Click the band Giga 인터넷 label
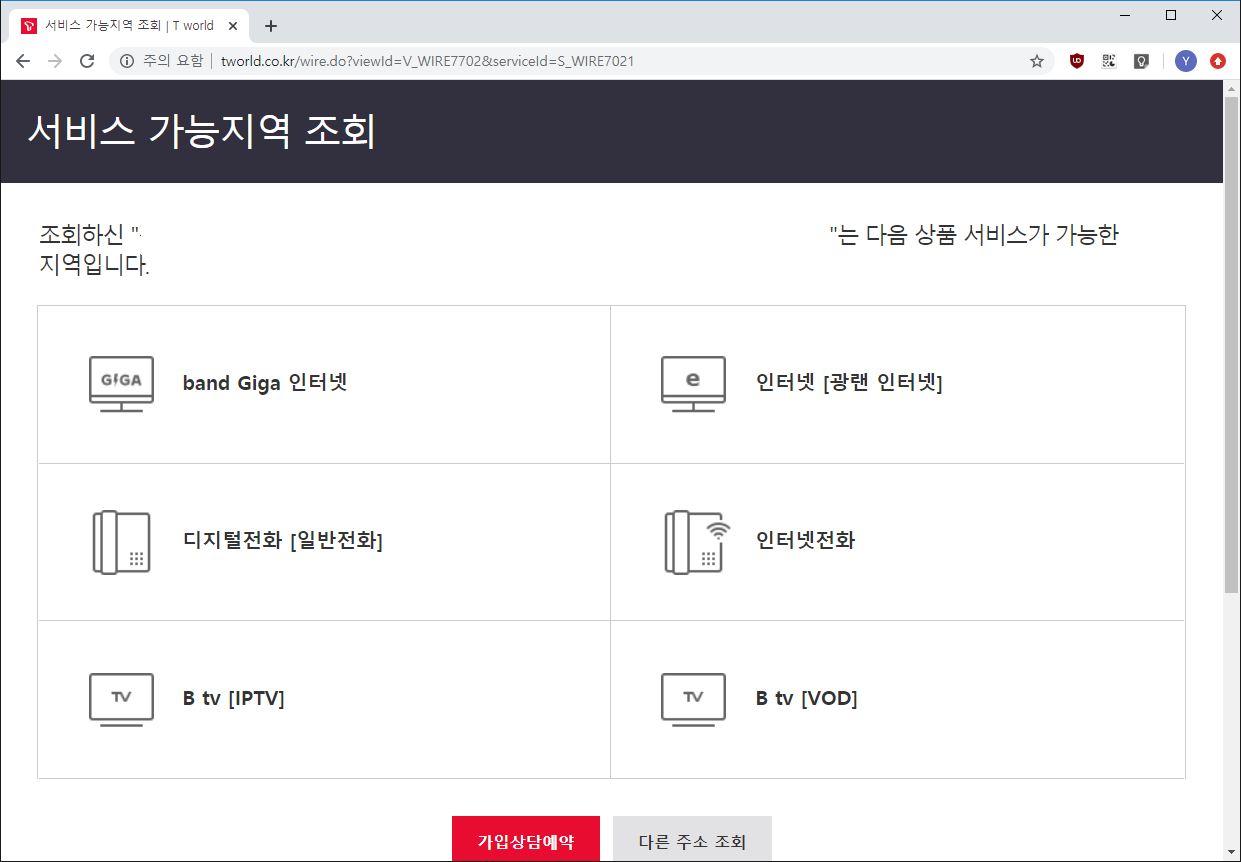 pyautogui.click(x=265, y=383)
